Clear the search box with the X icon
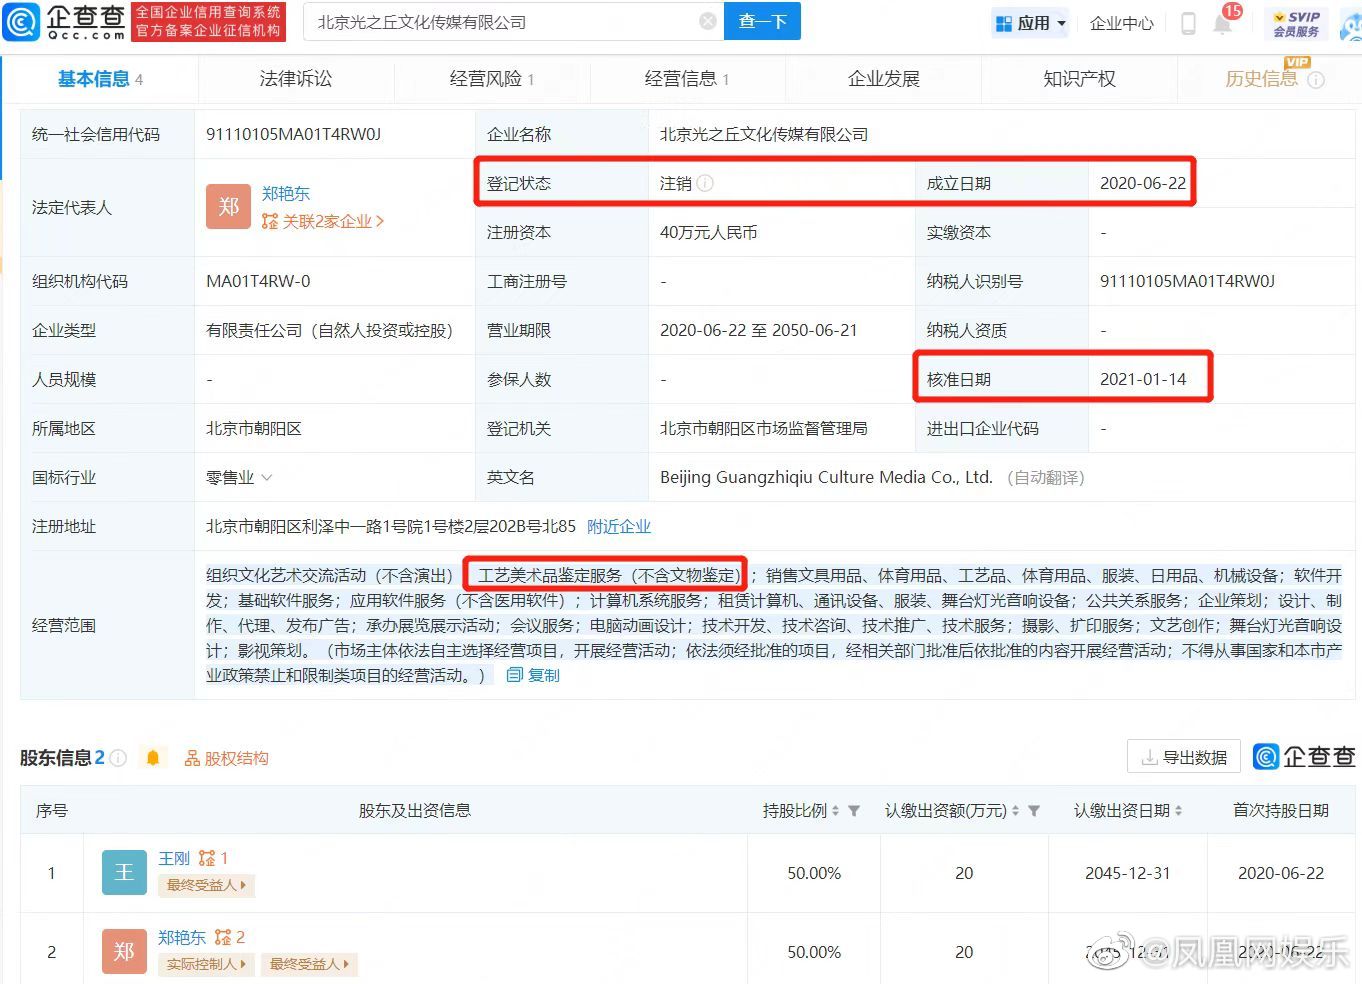This screenshot has height=984, width=1362. pyautogui.click(x=708, y=21)
